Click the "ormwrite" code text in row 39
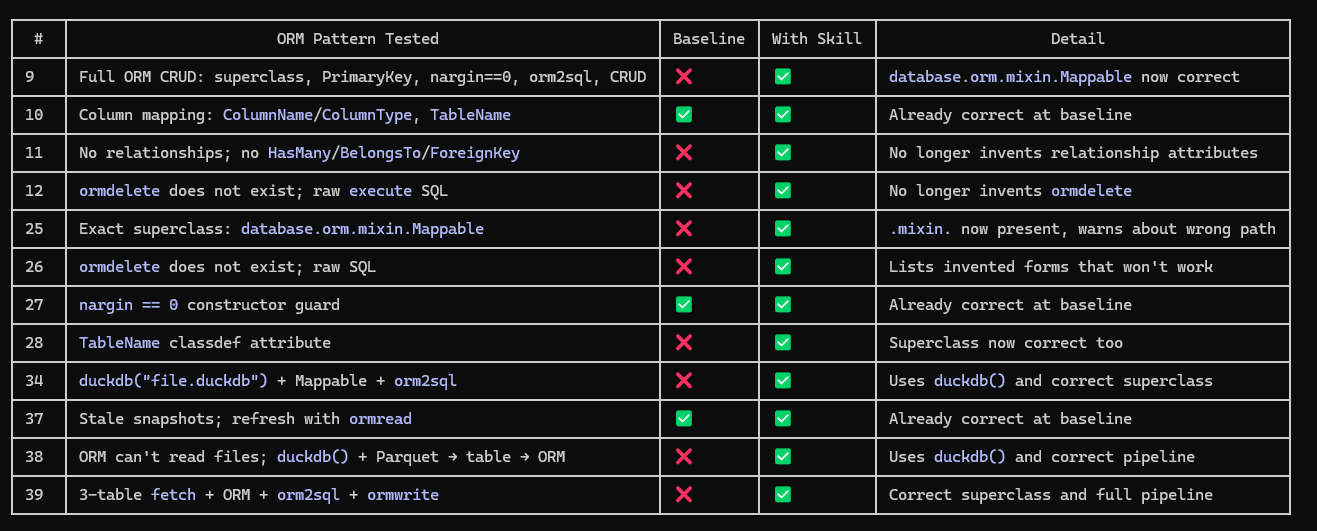1317x531 pixels. pyautogui.click(x=402, y=494)
